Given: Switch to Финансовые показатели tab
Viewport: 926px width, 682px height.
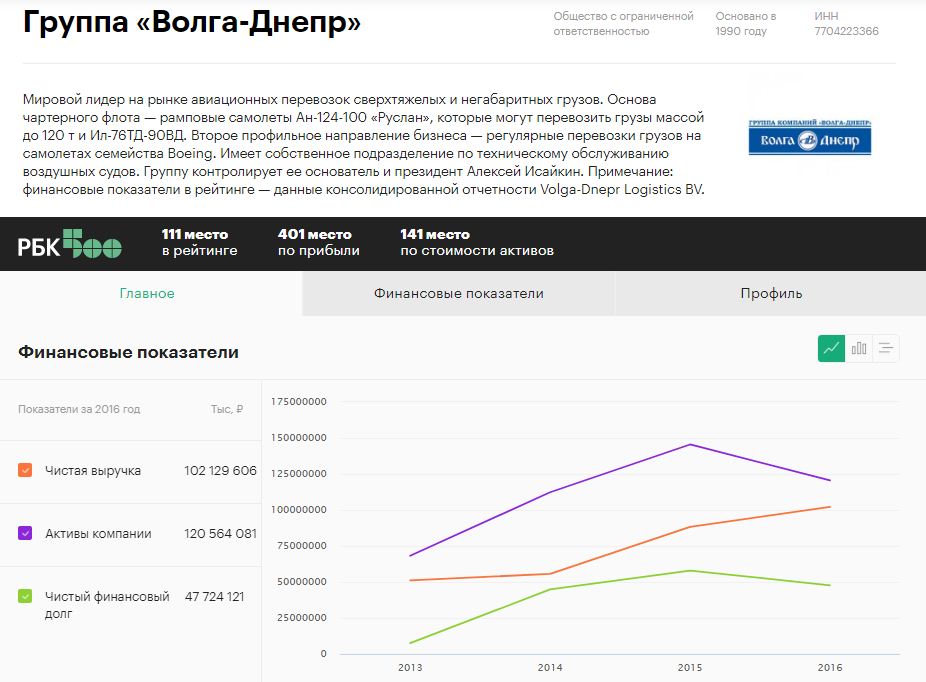Looking at the screenshot, I should tap(458, 293).
